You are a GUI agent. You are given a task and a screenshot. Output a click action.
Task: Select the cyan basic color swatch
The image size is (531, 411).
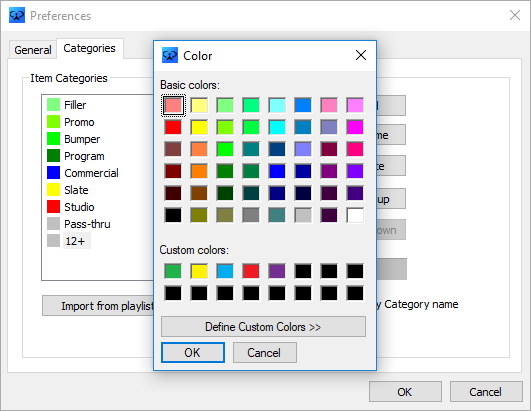click(x=277, y=127)
